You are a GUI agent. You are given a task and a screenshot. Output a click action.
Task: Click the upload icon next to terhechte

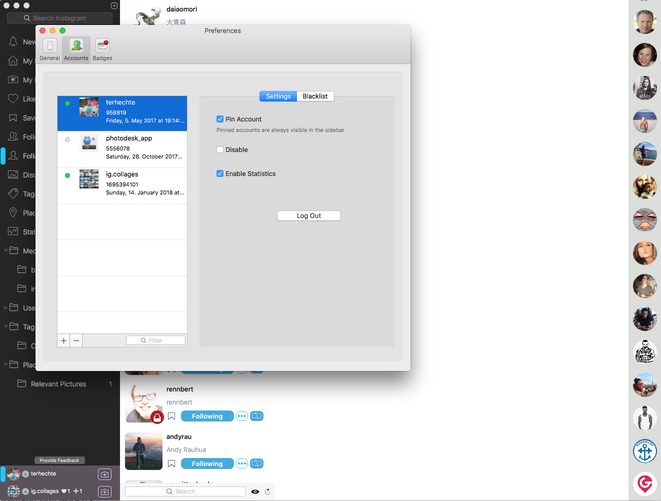[105, 474]
